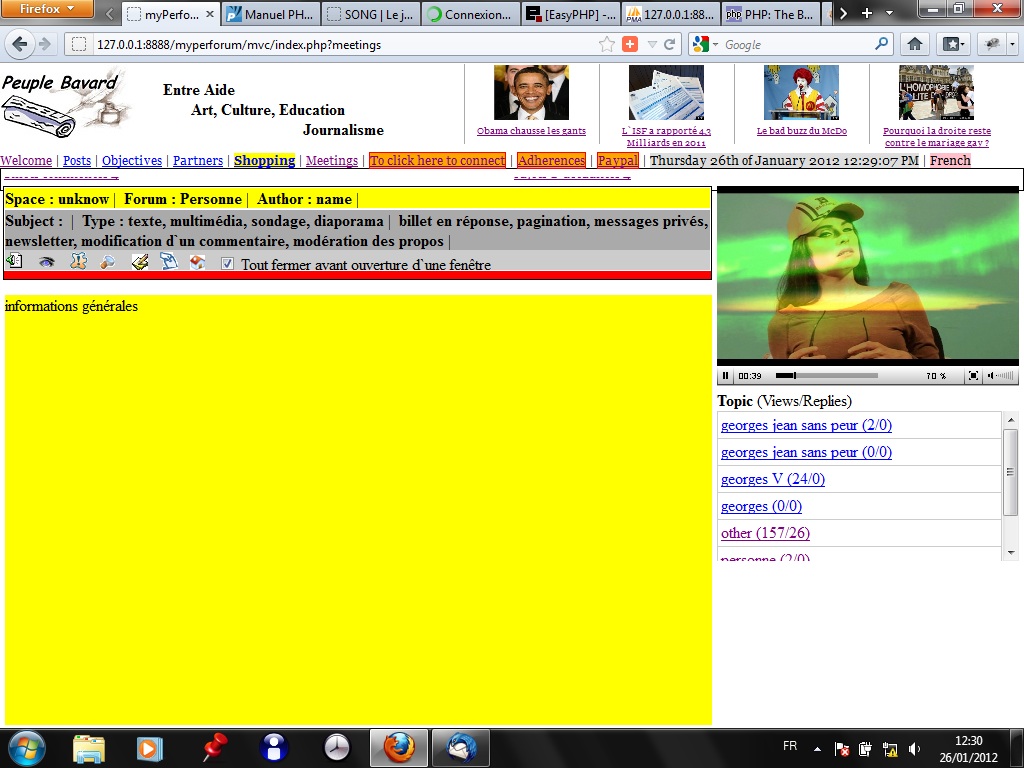Viewport: 1024px width, 768px height.
Task: Show hidden tray icons arrow
Action: [x=817, y=748]
